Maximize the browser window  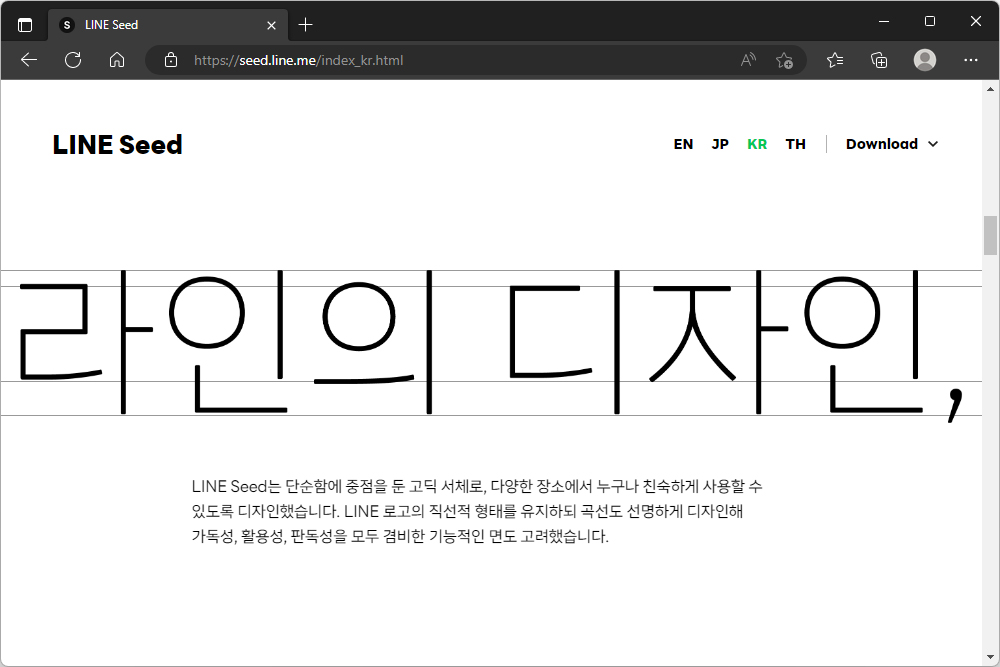(x=930, y=21)
